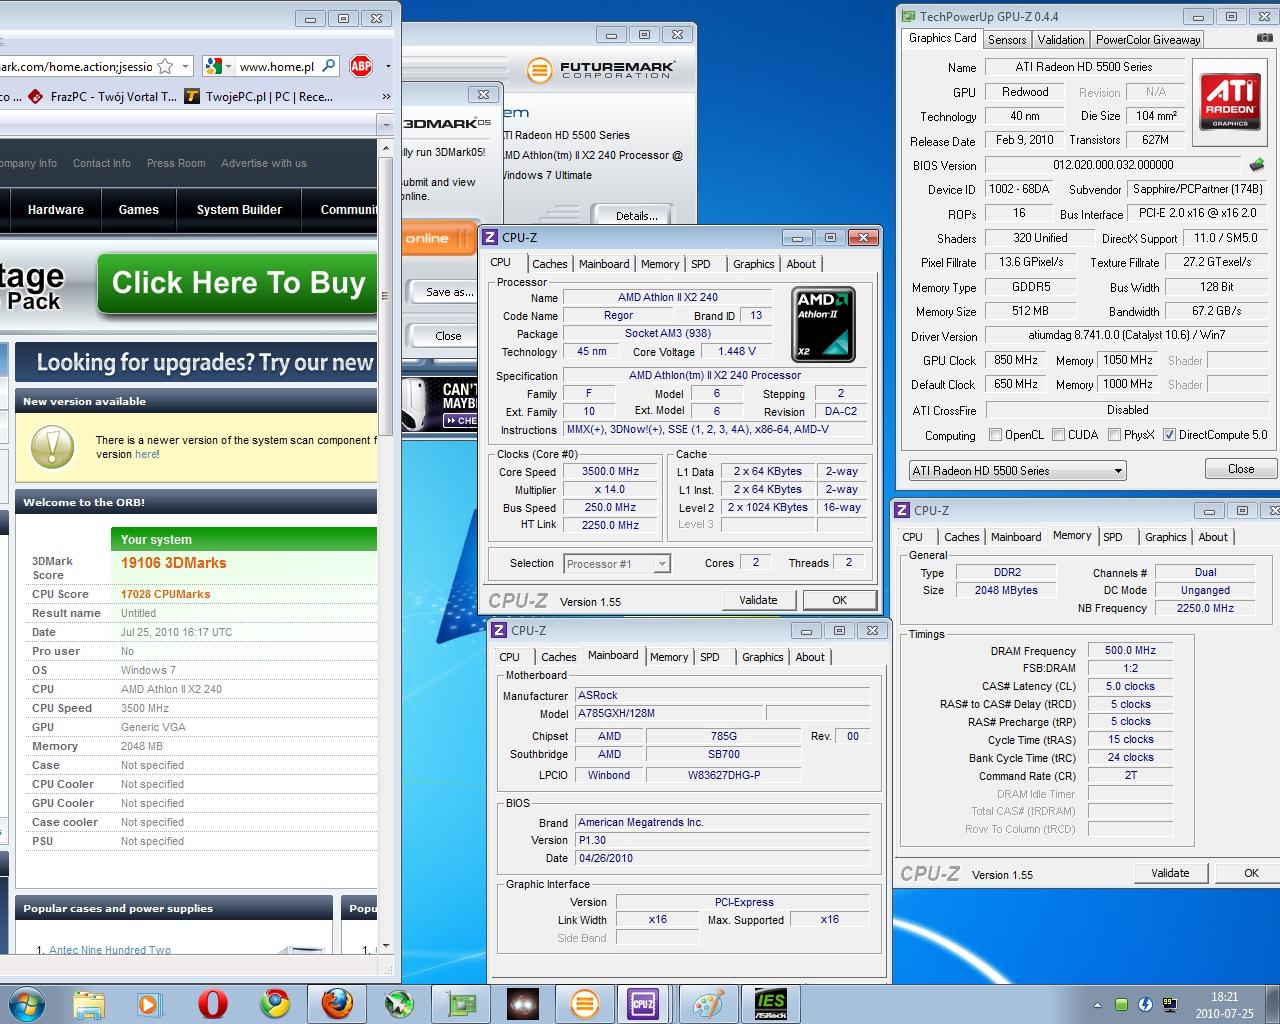Click the ATI Radeon logo in GPU-Z
The image size is (1280, 1024).
click(x=1230, y=101)
